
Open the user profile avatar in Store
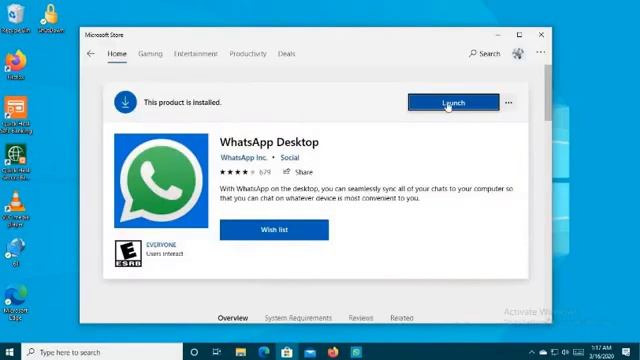[518, 53]
